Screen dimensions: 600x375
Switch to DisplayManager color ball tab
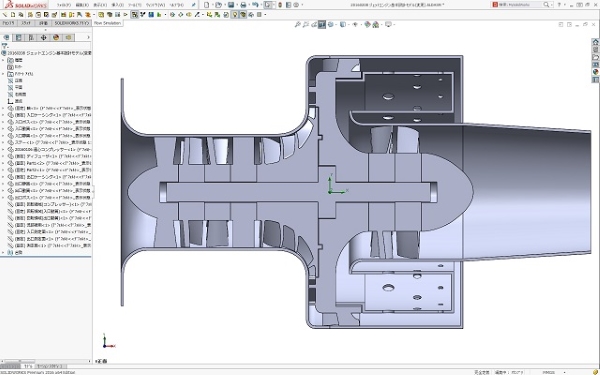pyautogui.click(x=56, y=38)
